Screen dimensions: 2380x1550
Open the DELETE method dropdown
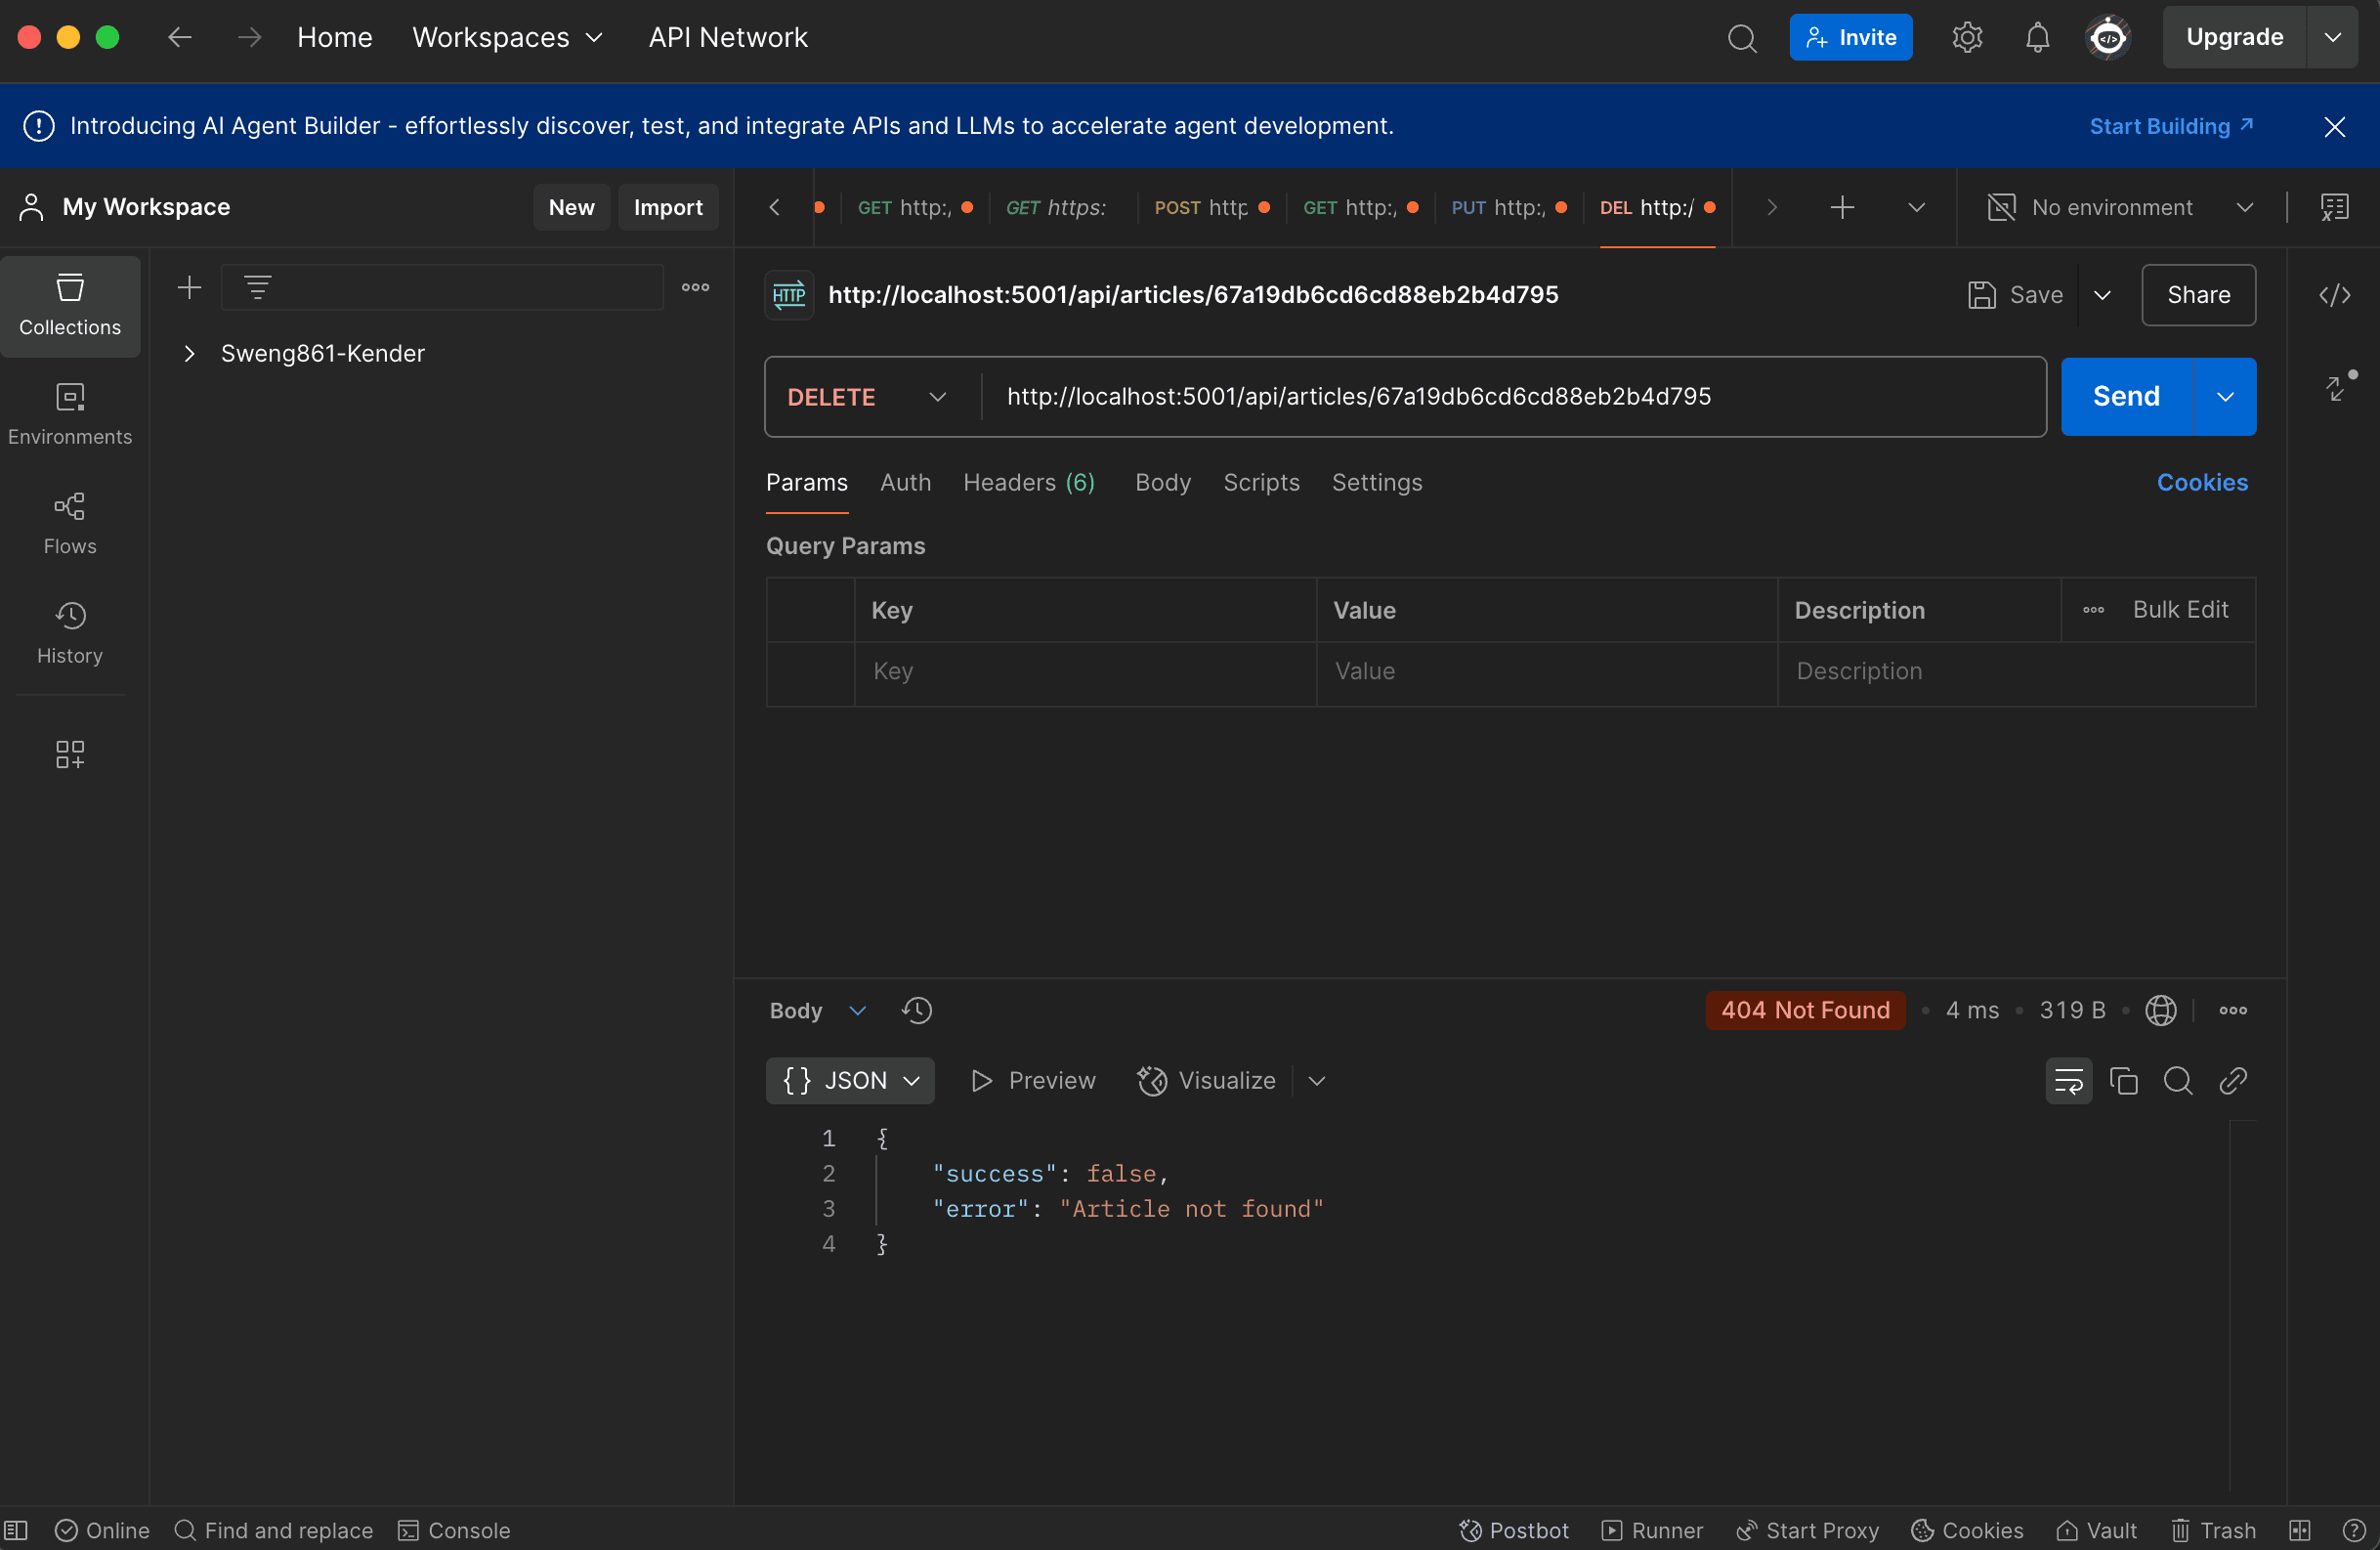click(x=866, y=397)
